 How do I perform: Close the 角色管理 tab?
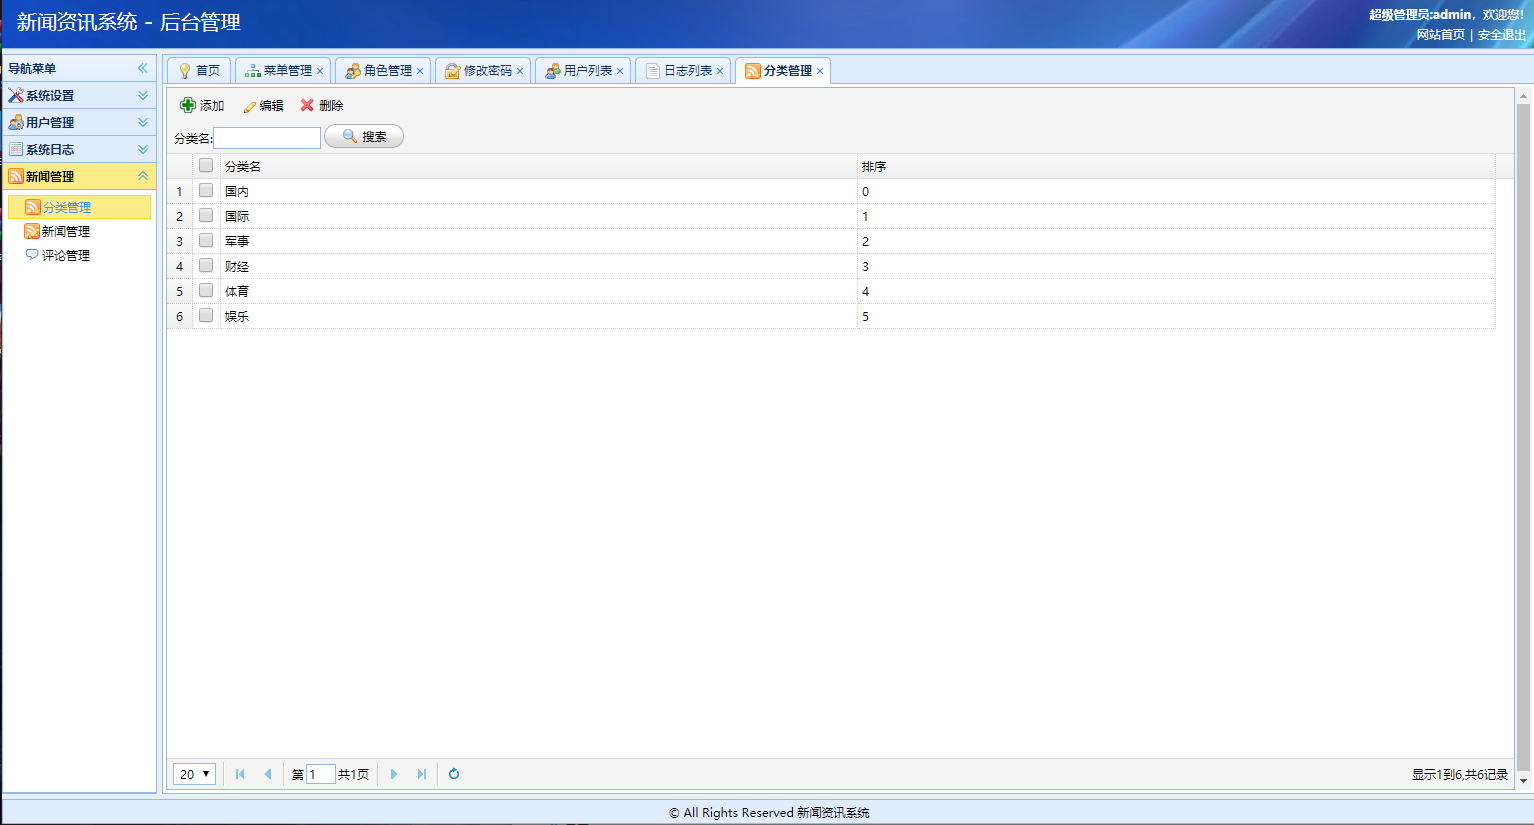(420, 71)
